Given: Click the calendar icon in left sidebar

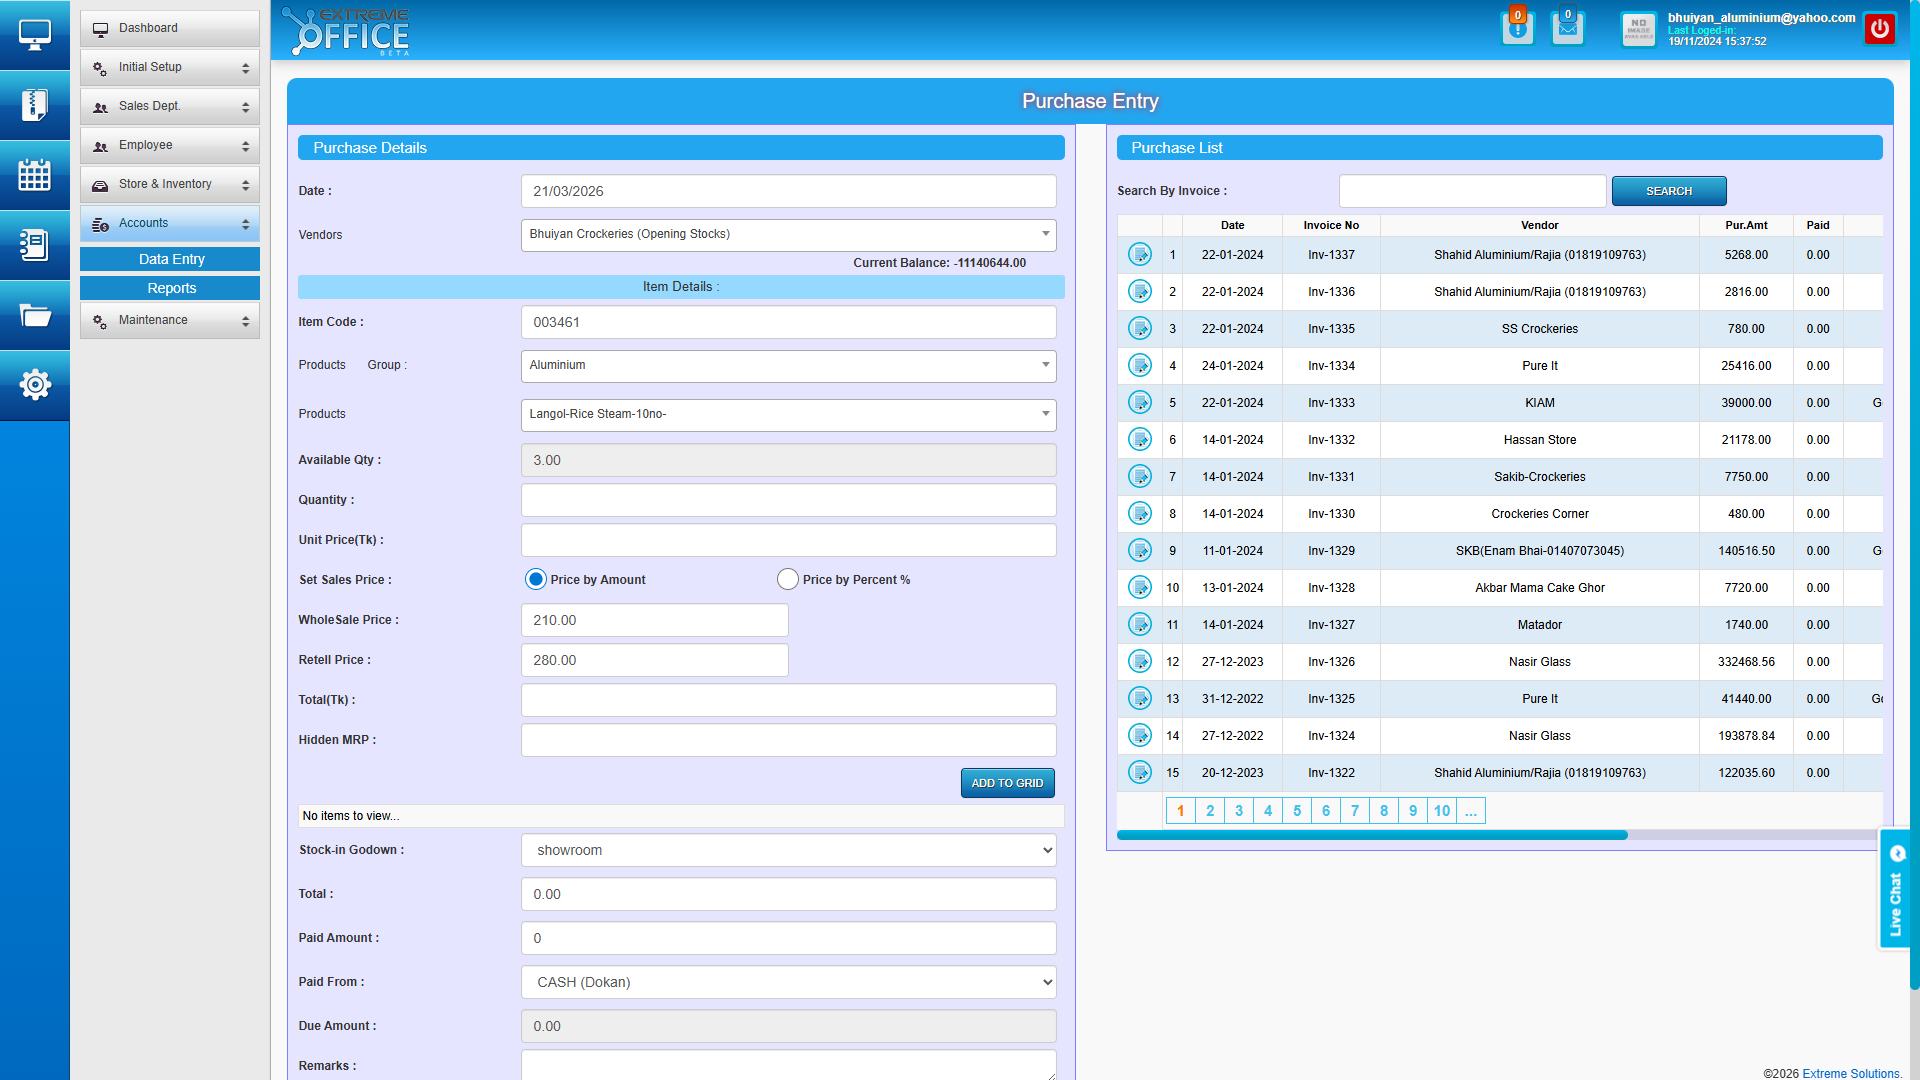Looking at the screenshot, I should 35,175.
